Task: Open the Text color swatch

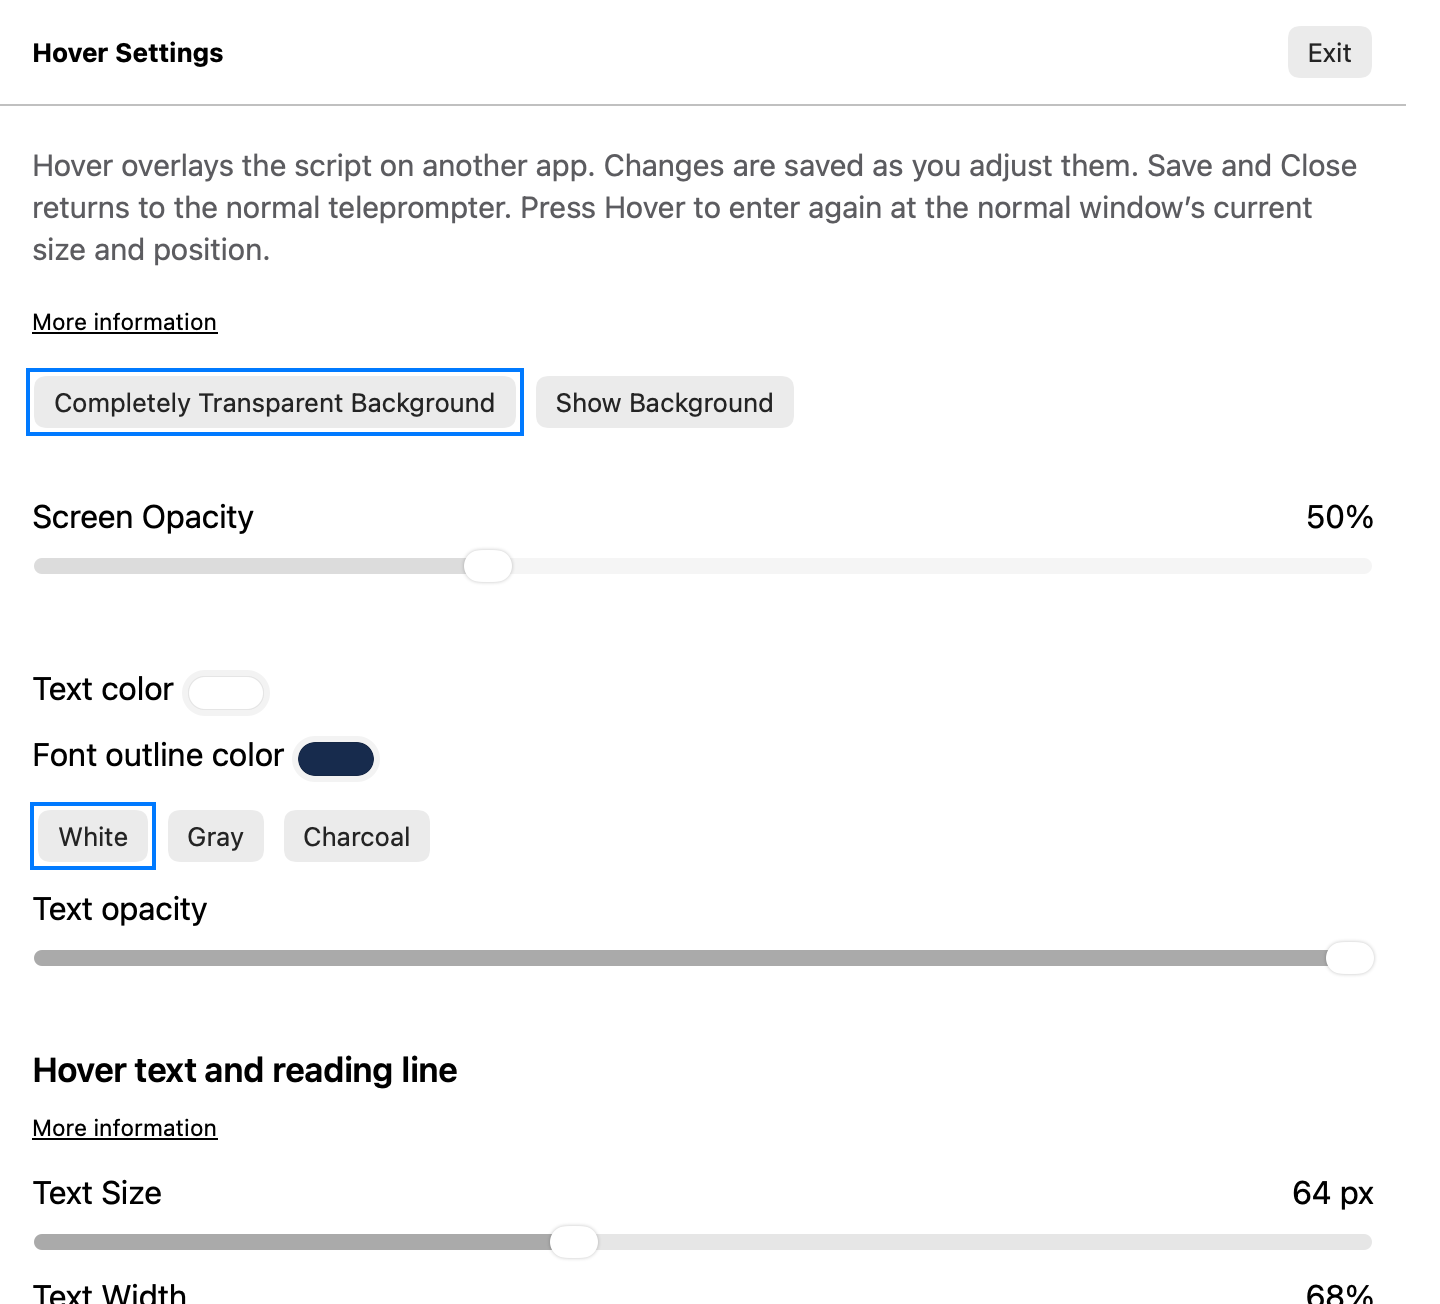Action: [x=226, y=692]
